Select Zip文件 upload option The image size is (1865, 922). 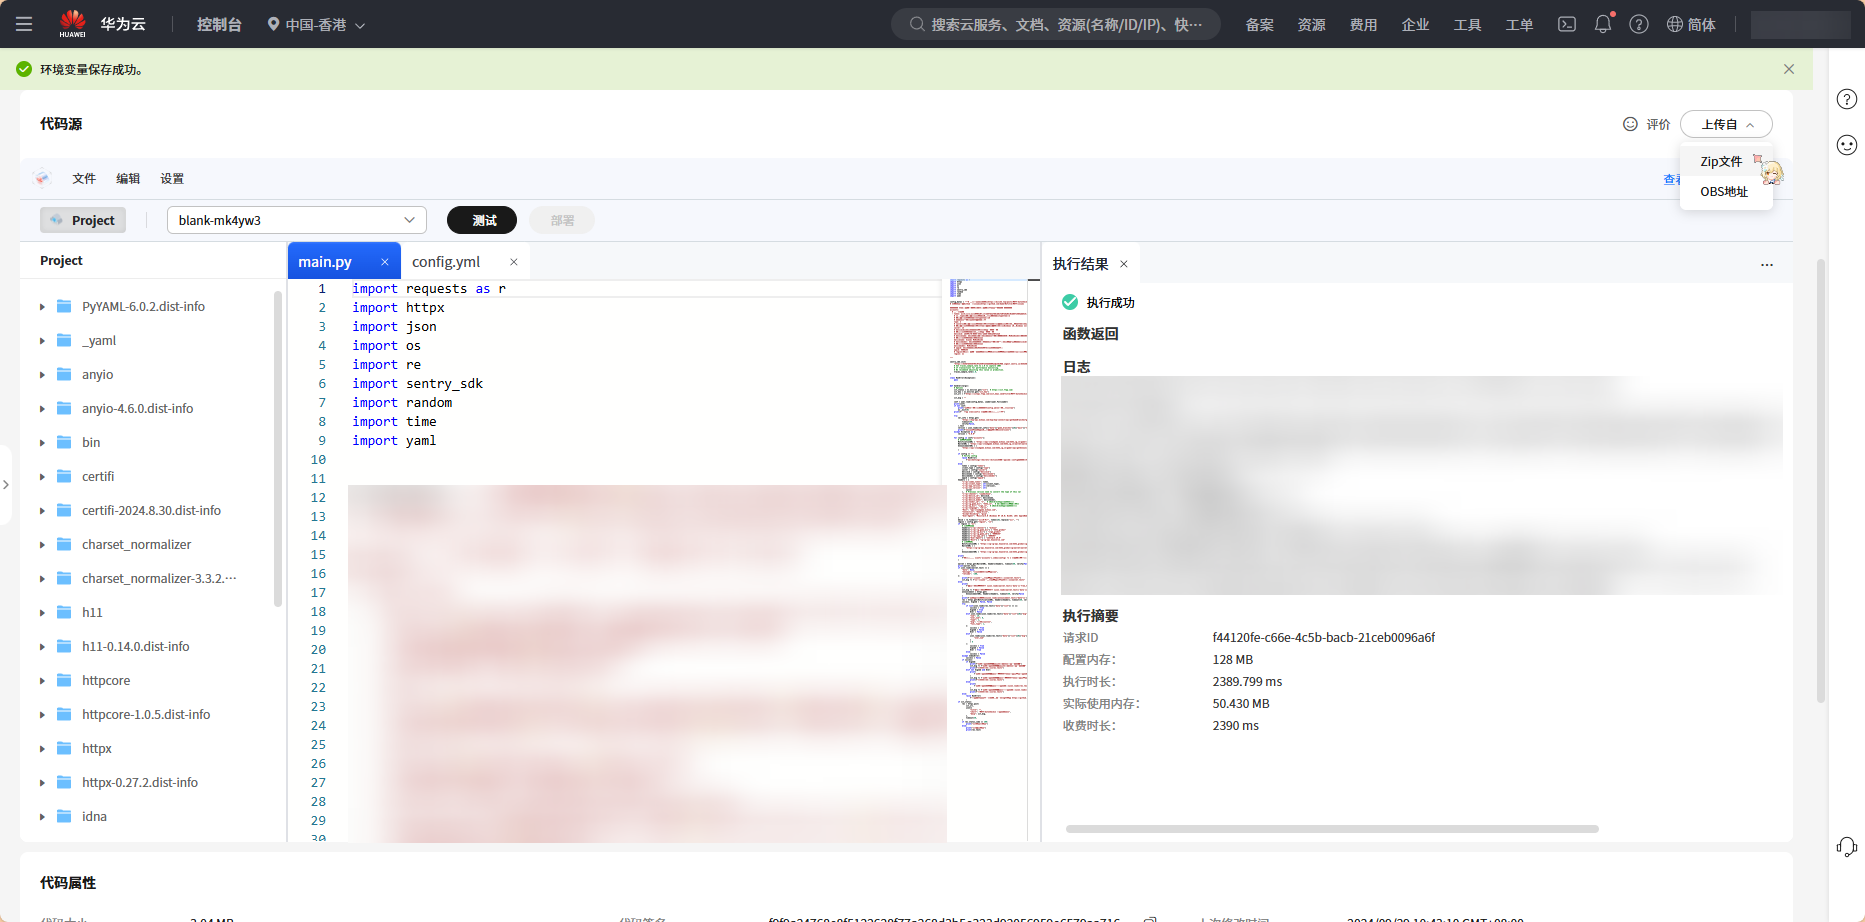(1721, 162)
